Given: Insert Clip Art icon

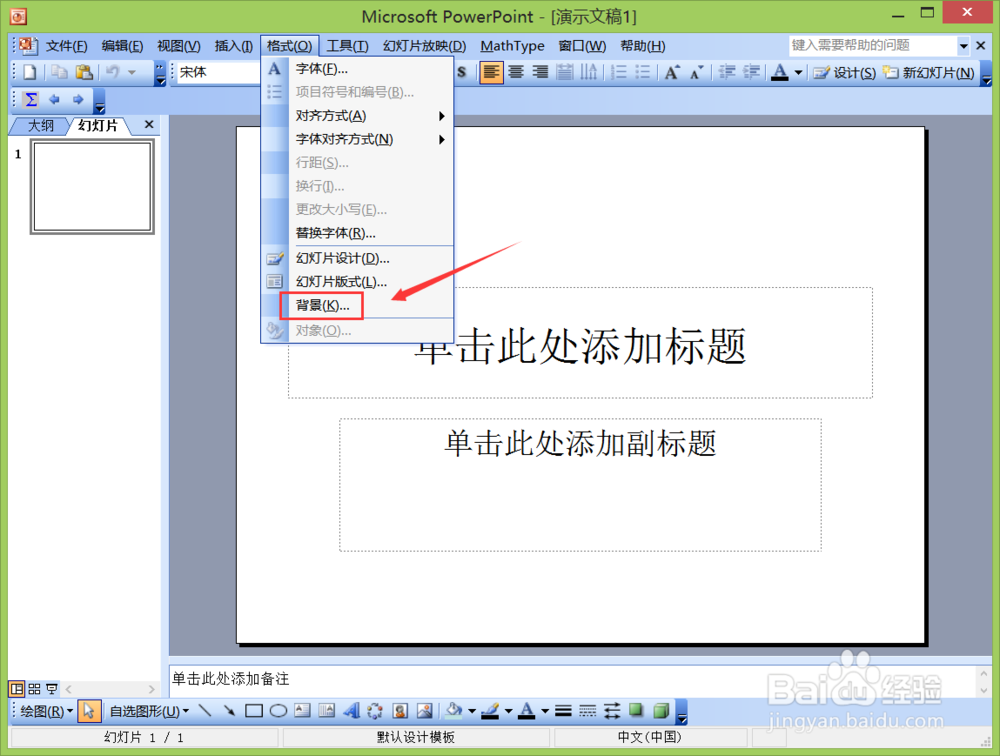Looking at the screenshot, I should tap(400, 710).
